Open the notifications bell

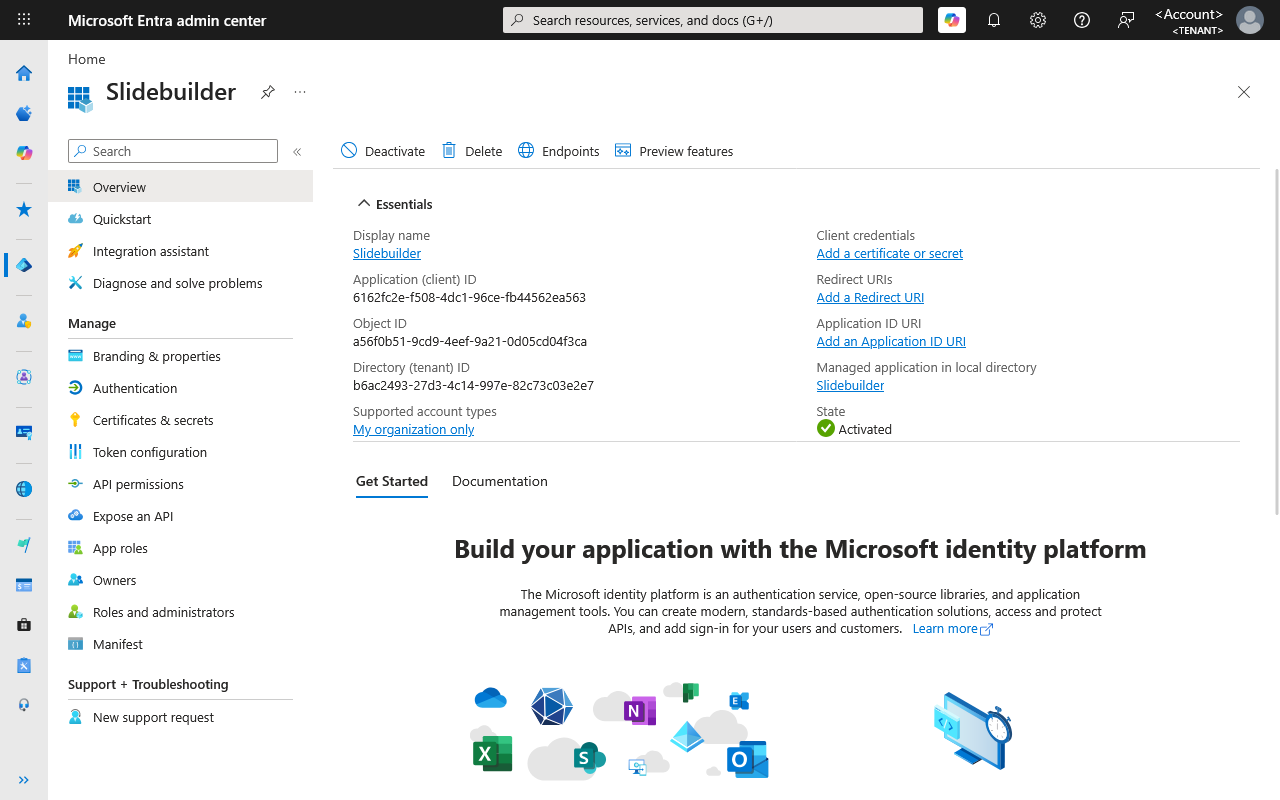(x=994, y=20)
